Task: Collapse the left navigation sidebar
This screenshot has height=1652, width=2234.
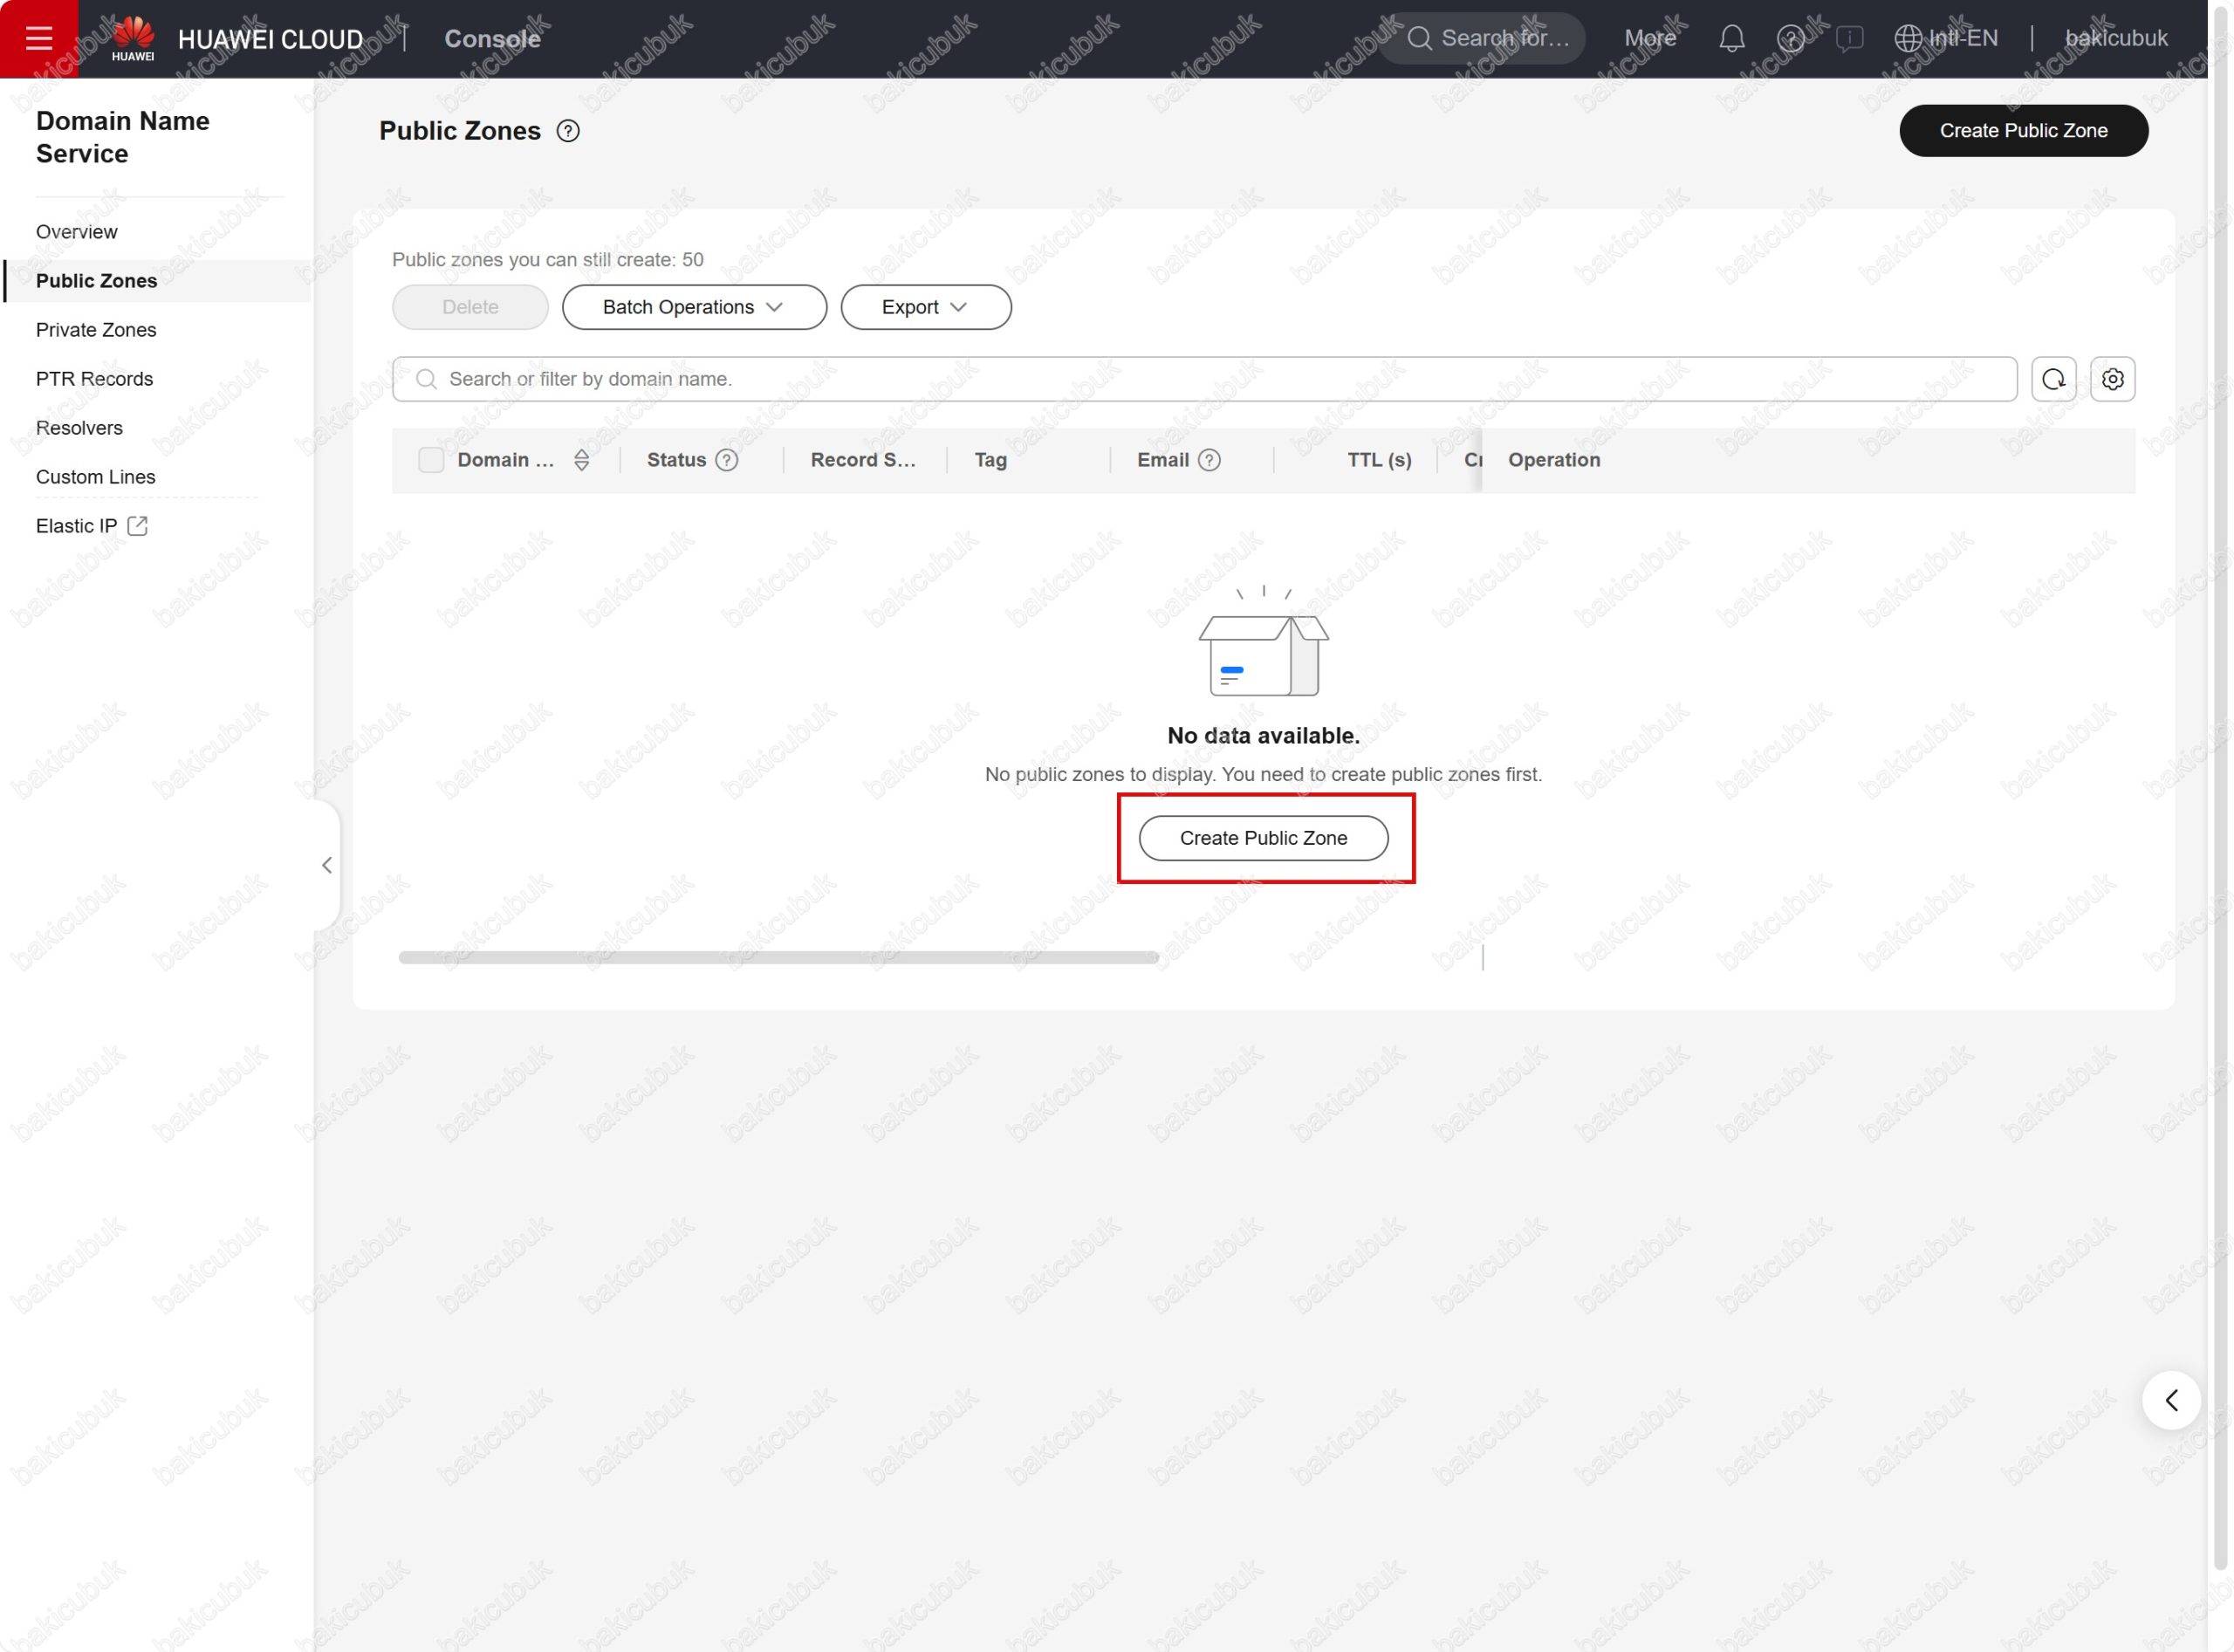Action: (327, 865)
